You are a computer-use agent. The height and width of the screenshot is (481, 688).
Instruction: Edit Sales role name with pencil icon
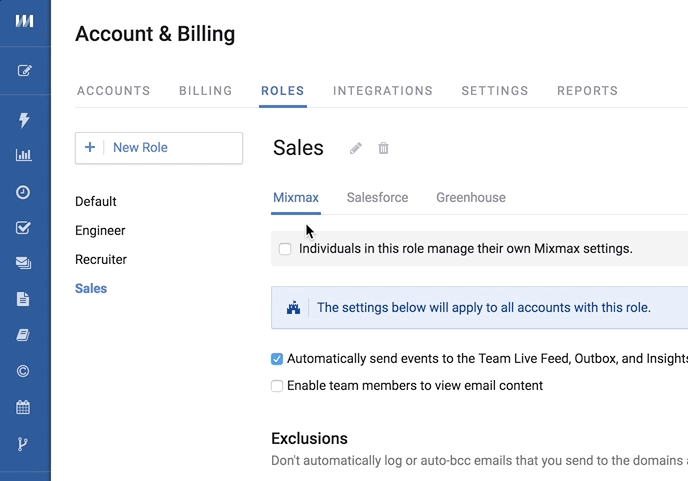[x=355, y=149]
